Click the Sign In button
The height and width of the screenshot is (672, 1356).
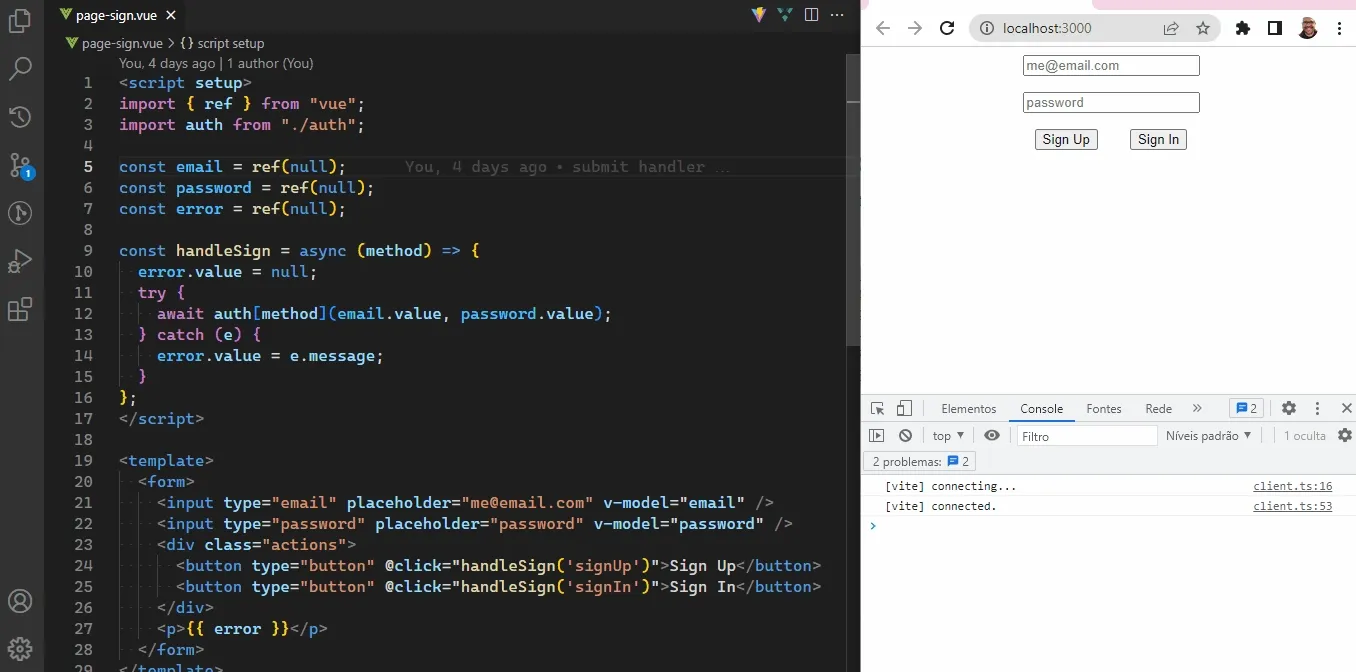click(1157, 139)
